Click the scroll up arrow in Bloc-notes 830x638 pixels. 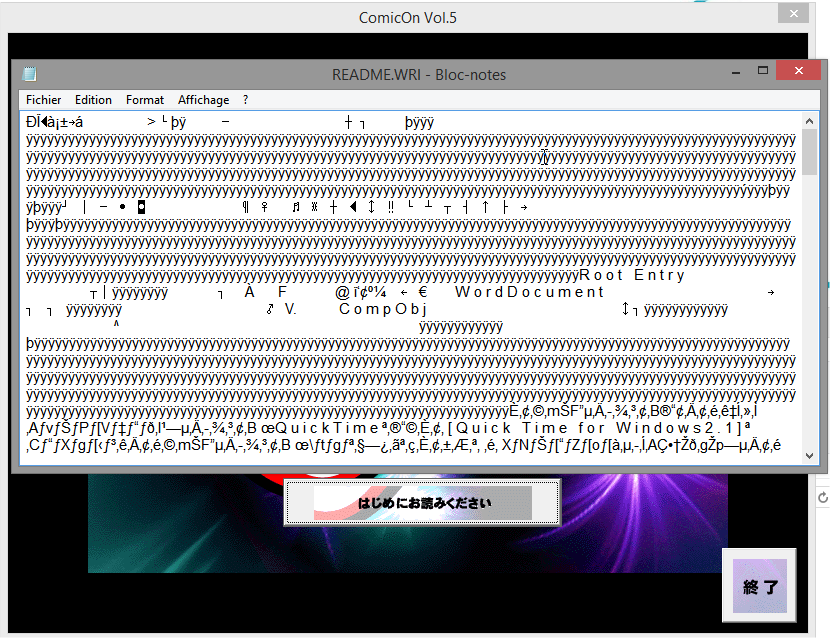pyautogui.click(x=809, y=121)
